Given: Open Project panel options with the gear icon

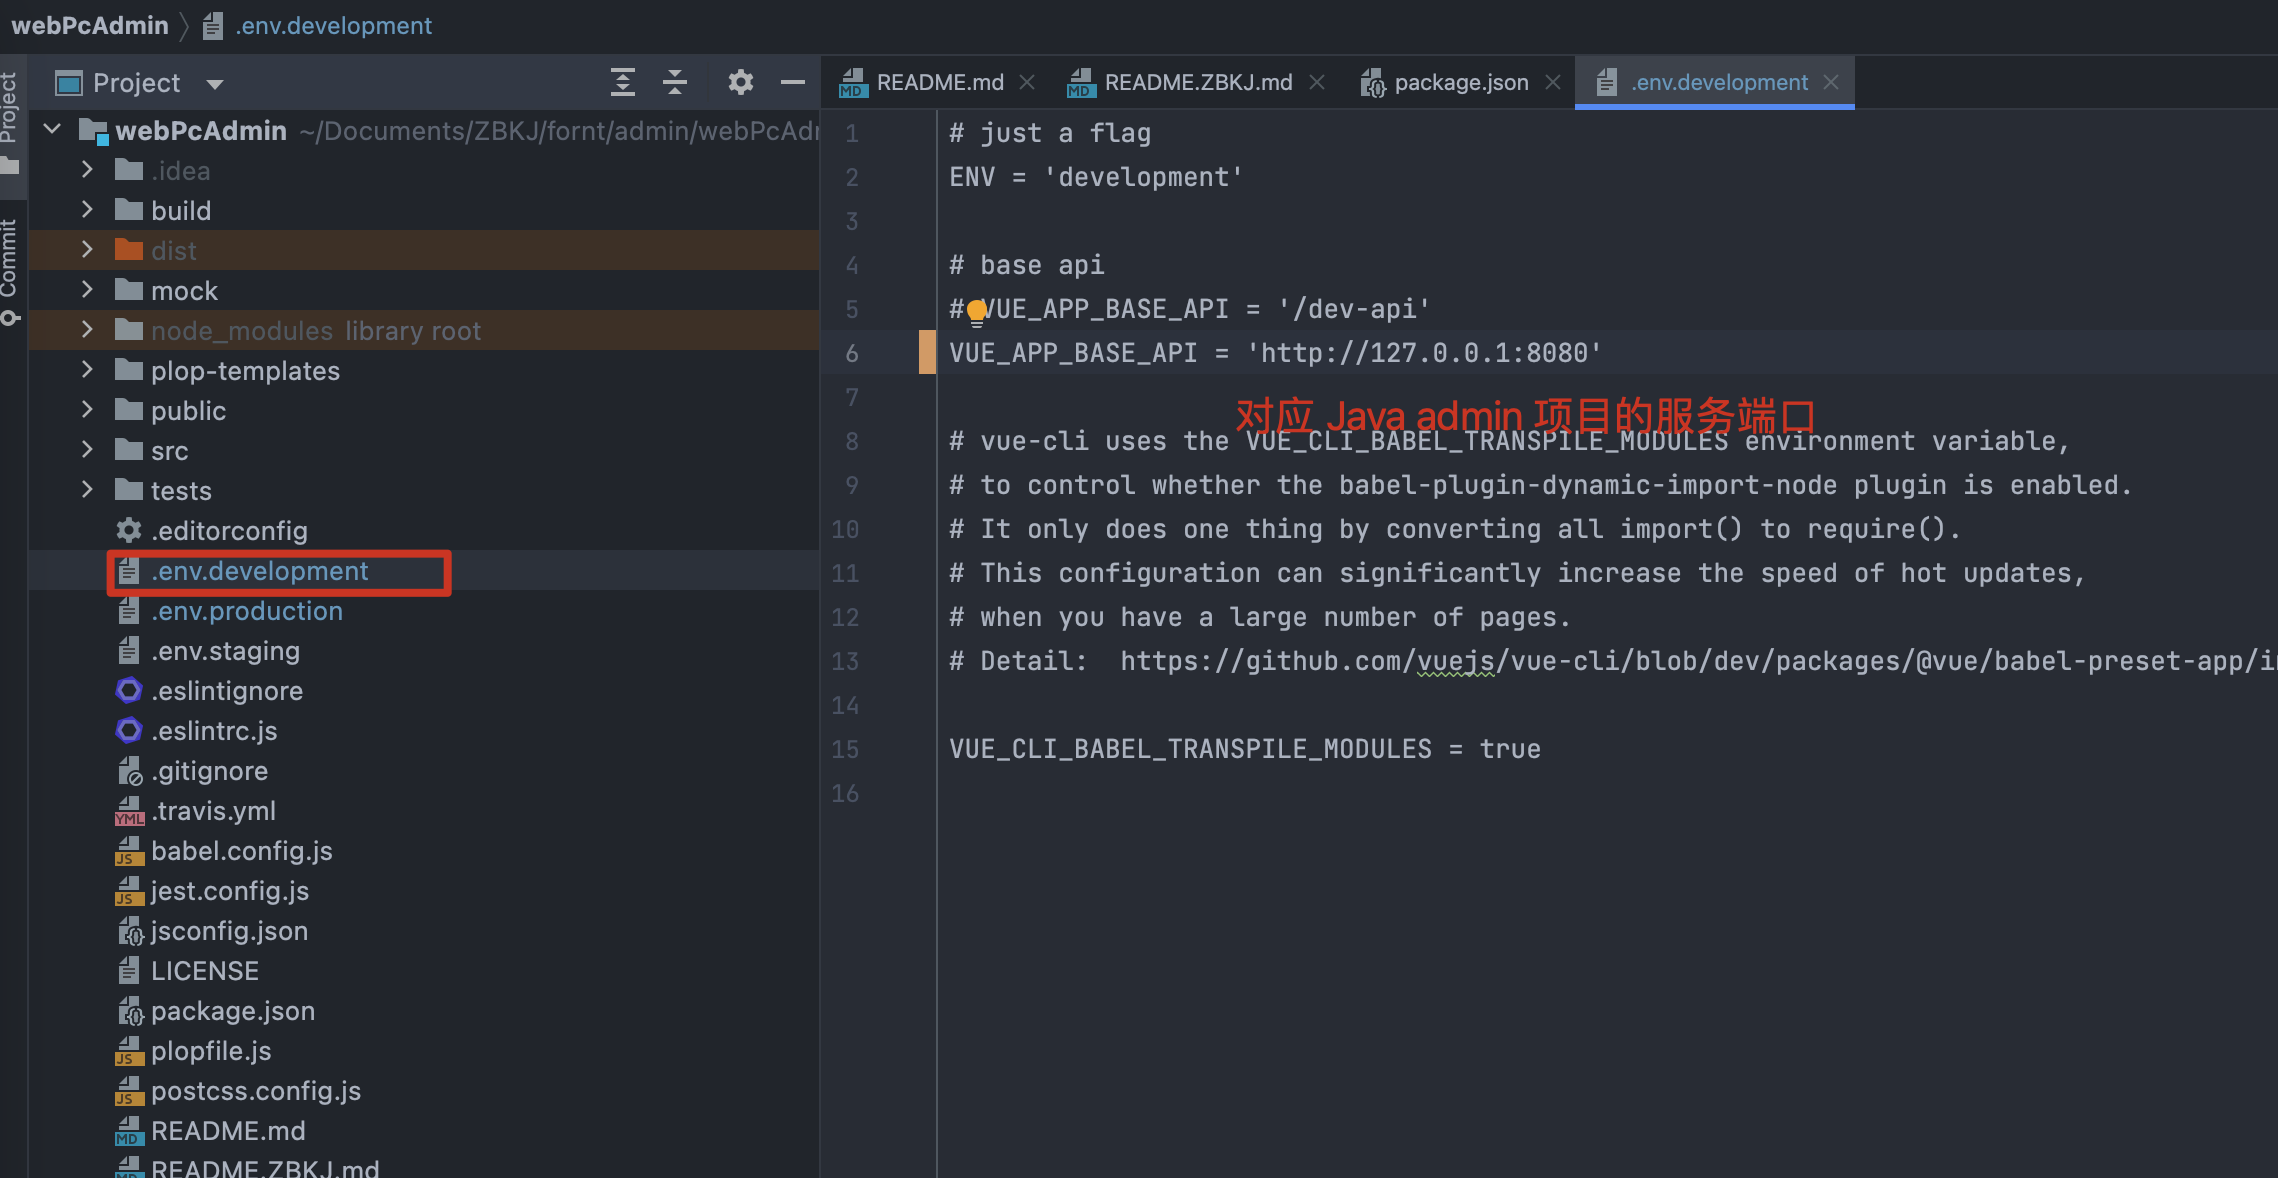Looking at the screenshot, I should (x=740, y=82).
